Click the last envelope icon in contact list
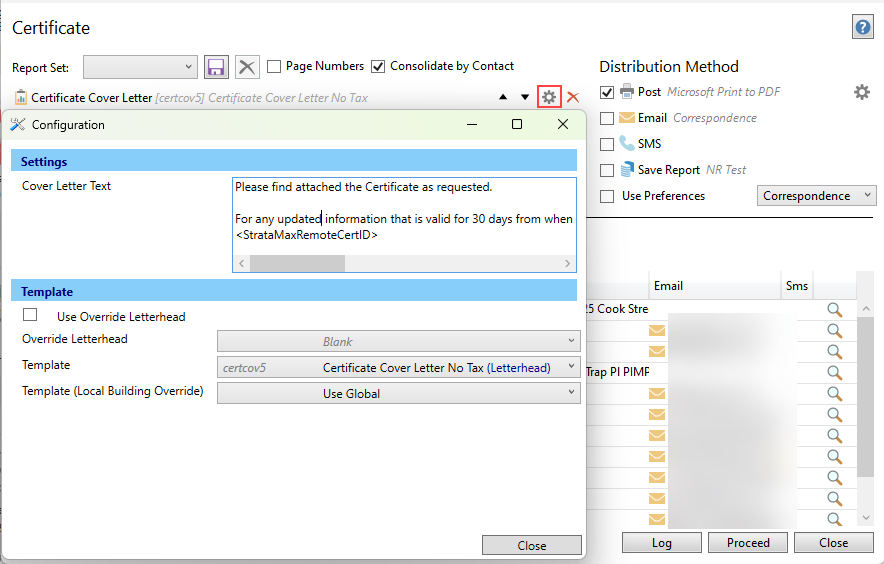The height and width of the screenshot is (564, 884). (x=657, y=519)
